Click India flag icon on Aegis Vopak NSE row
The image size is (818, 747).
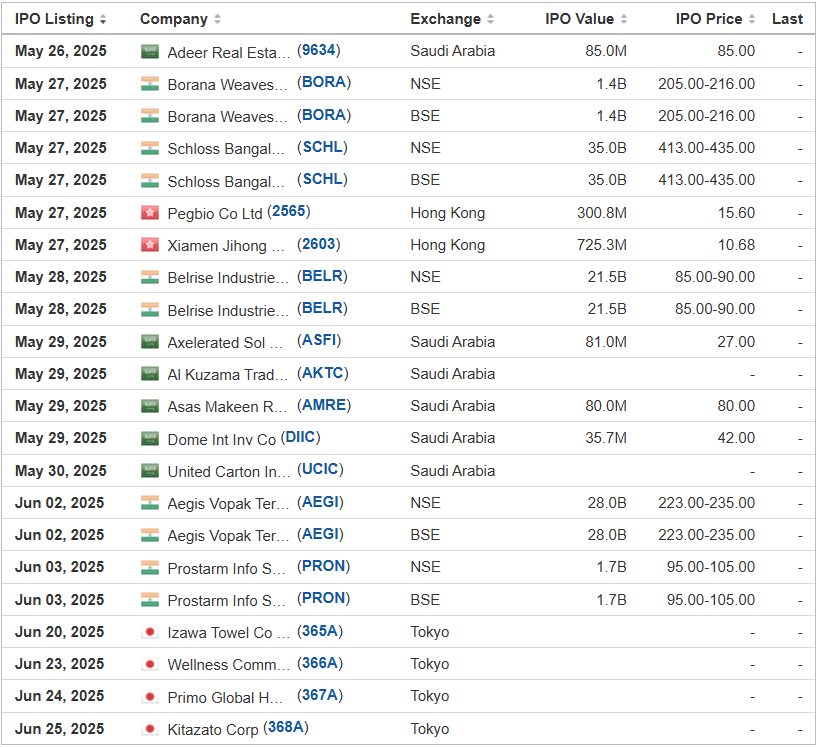click(x=150, y=503)
